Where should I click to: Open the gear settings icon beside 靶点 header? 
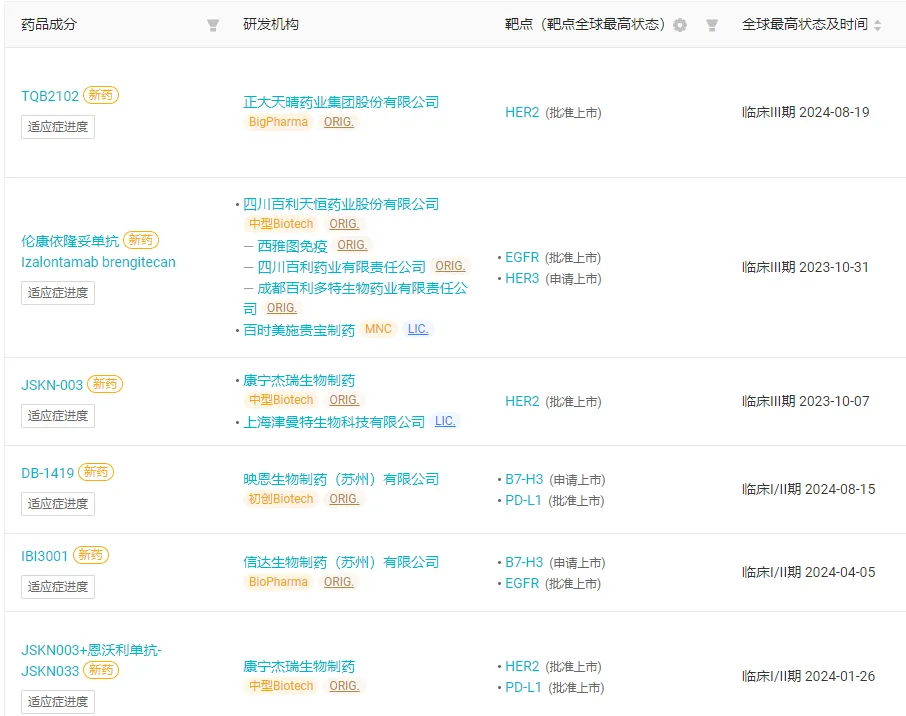pyautogui.click(x=680, y=25)
